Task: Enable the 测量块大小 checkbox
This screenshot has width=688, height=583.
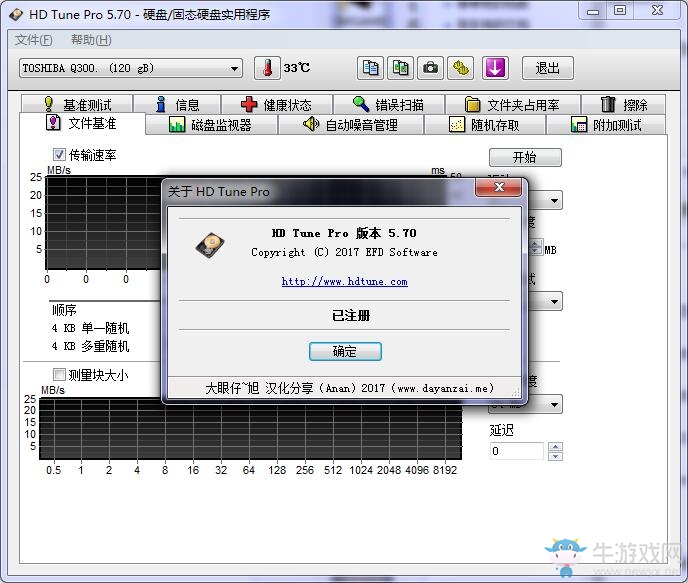Action: tap(59, 375)
